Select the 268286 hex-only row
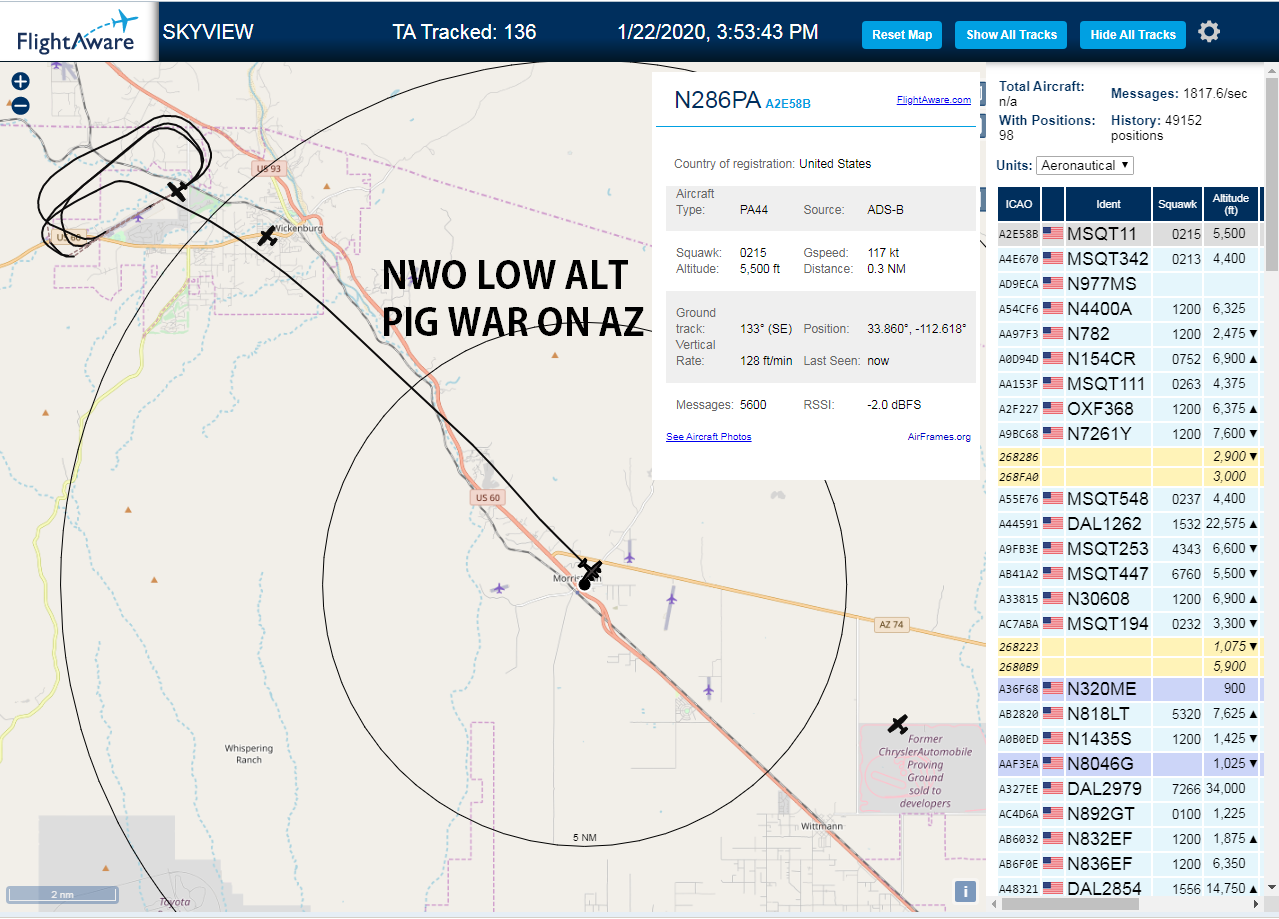Screen dimensions: 1279x919 (1129, 456)
